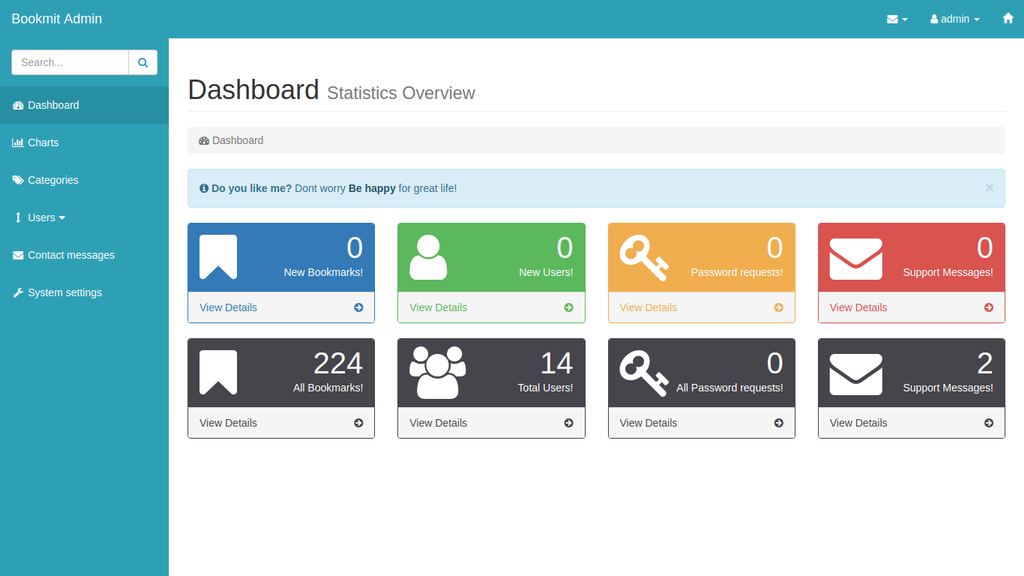
Task: Click the search magnifier button
Action: pos(143,63)
